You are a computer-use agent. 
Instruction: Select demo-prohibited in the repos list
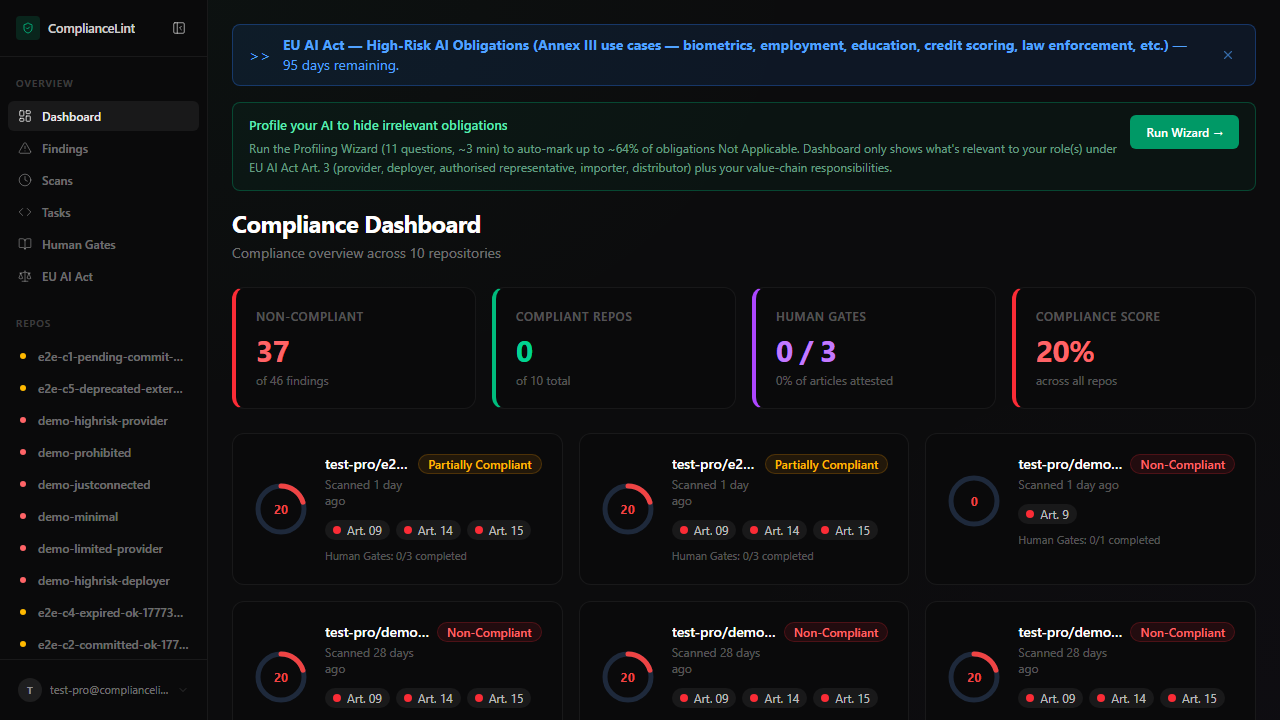84,453
